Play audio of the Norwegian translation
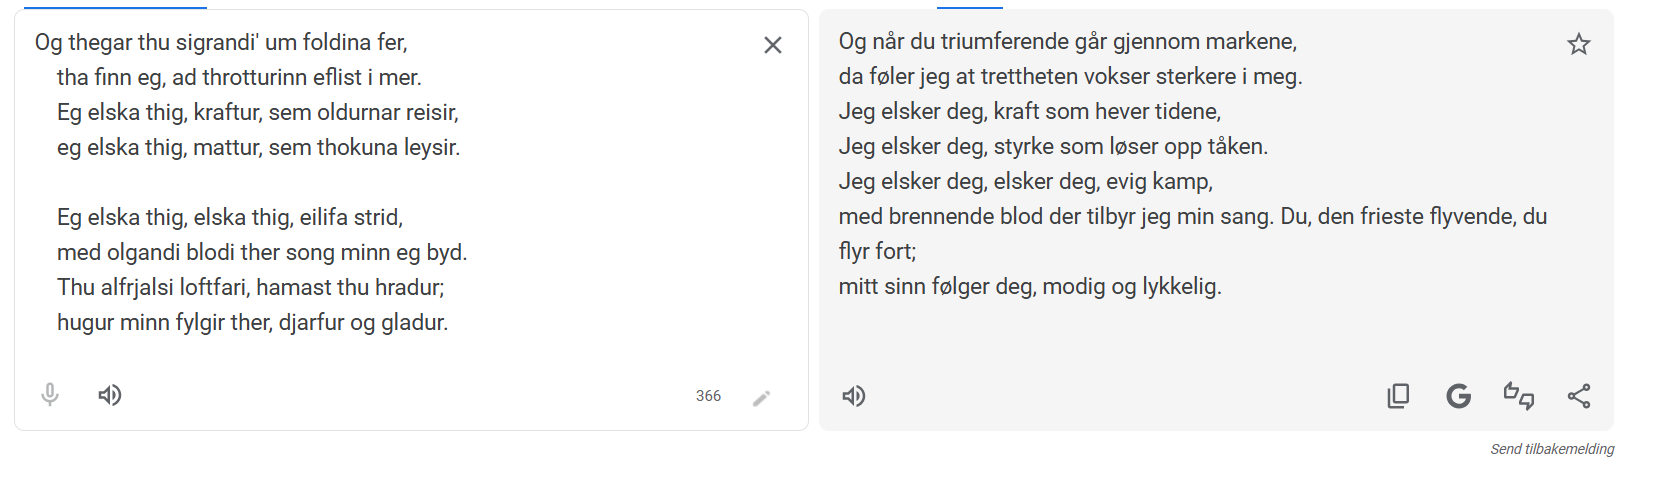Screen dimensions: 1676x484 click(x=854, y=396)
